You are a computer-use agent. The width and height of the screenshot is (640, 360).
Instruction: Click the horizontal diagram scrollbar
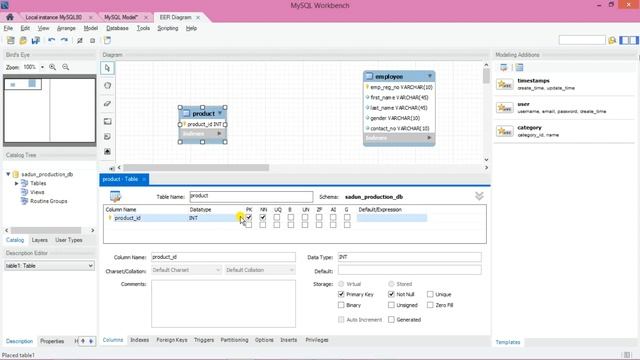tap(196, 168)
